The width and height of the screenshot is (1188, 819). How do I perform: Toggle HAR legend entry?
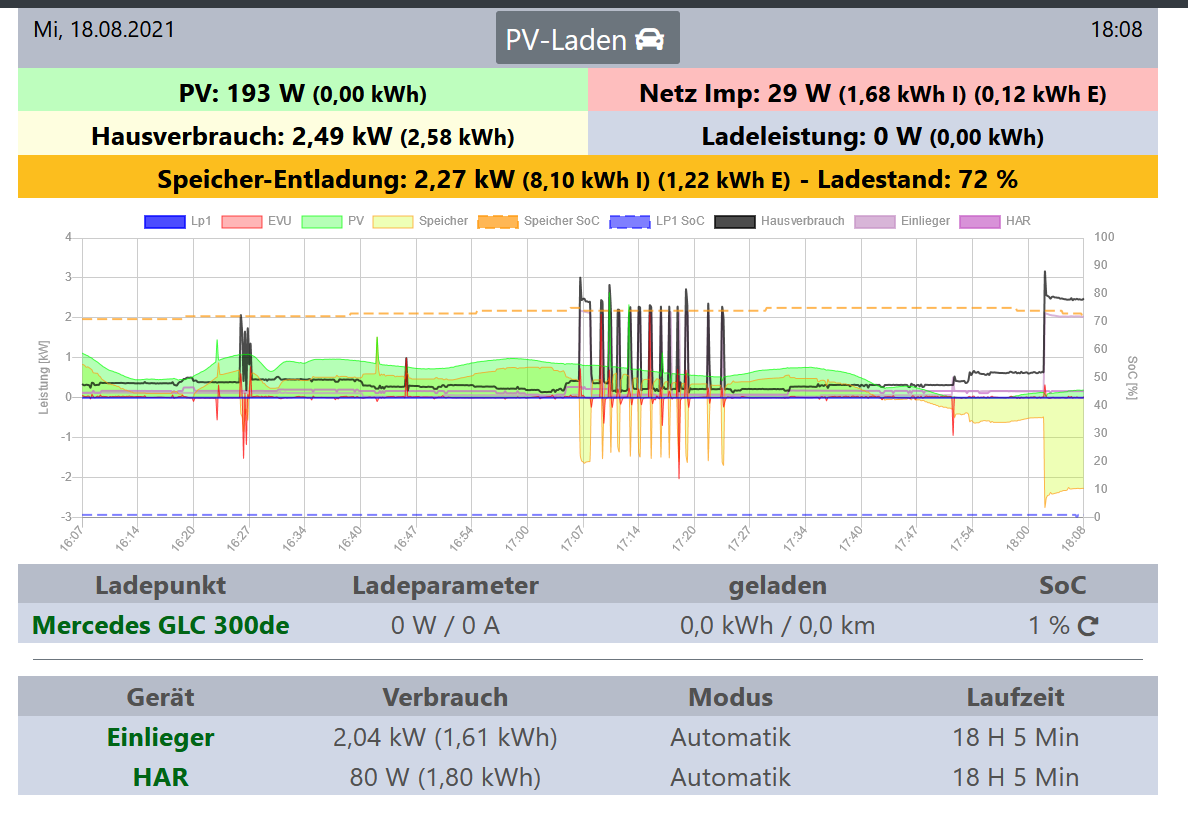point(981,221)
